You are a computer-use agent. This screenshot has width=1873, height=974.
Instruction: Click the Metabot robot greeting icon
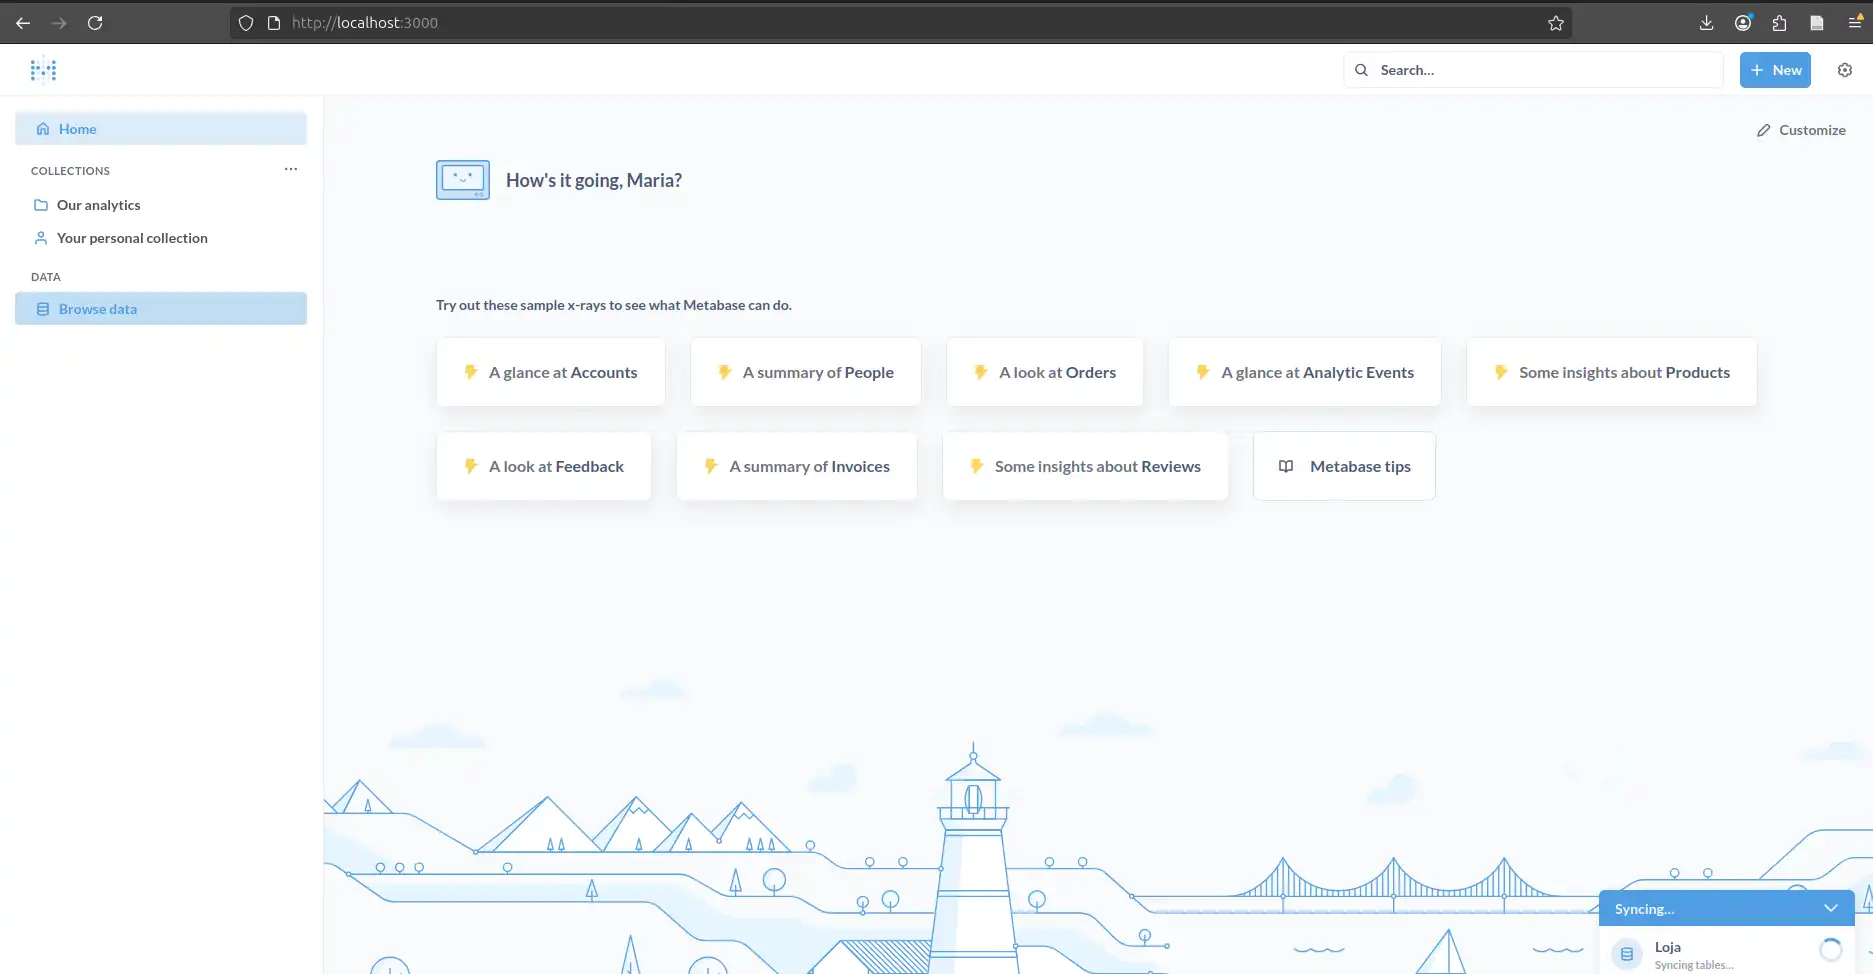(463, 180)
